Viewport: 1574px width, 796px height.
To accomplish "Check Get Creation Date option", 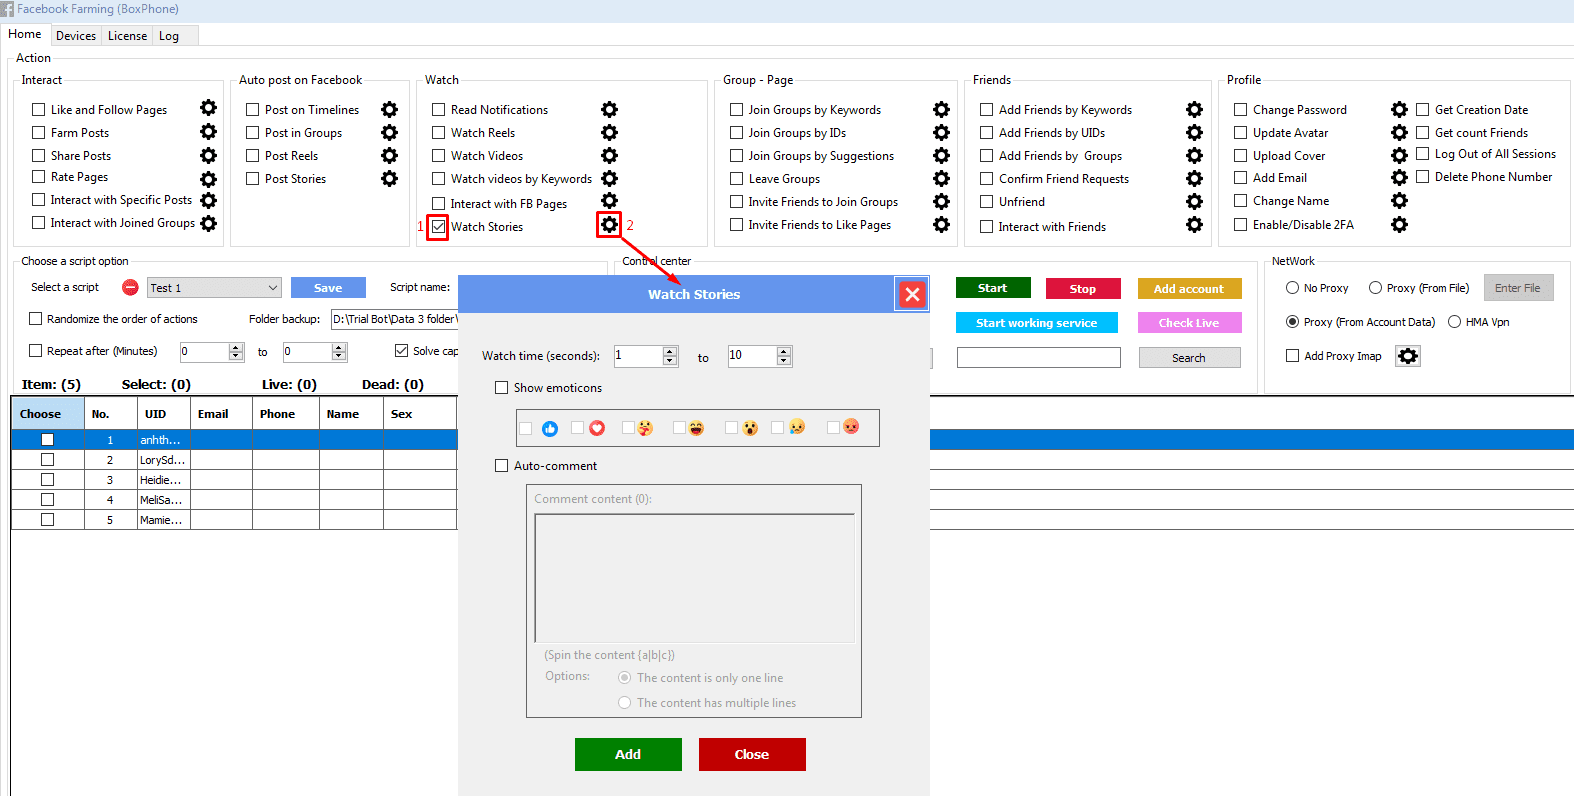I will click(x=1423, y=109).
